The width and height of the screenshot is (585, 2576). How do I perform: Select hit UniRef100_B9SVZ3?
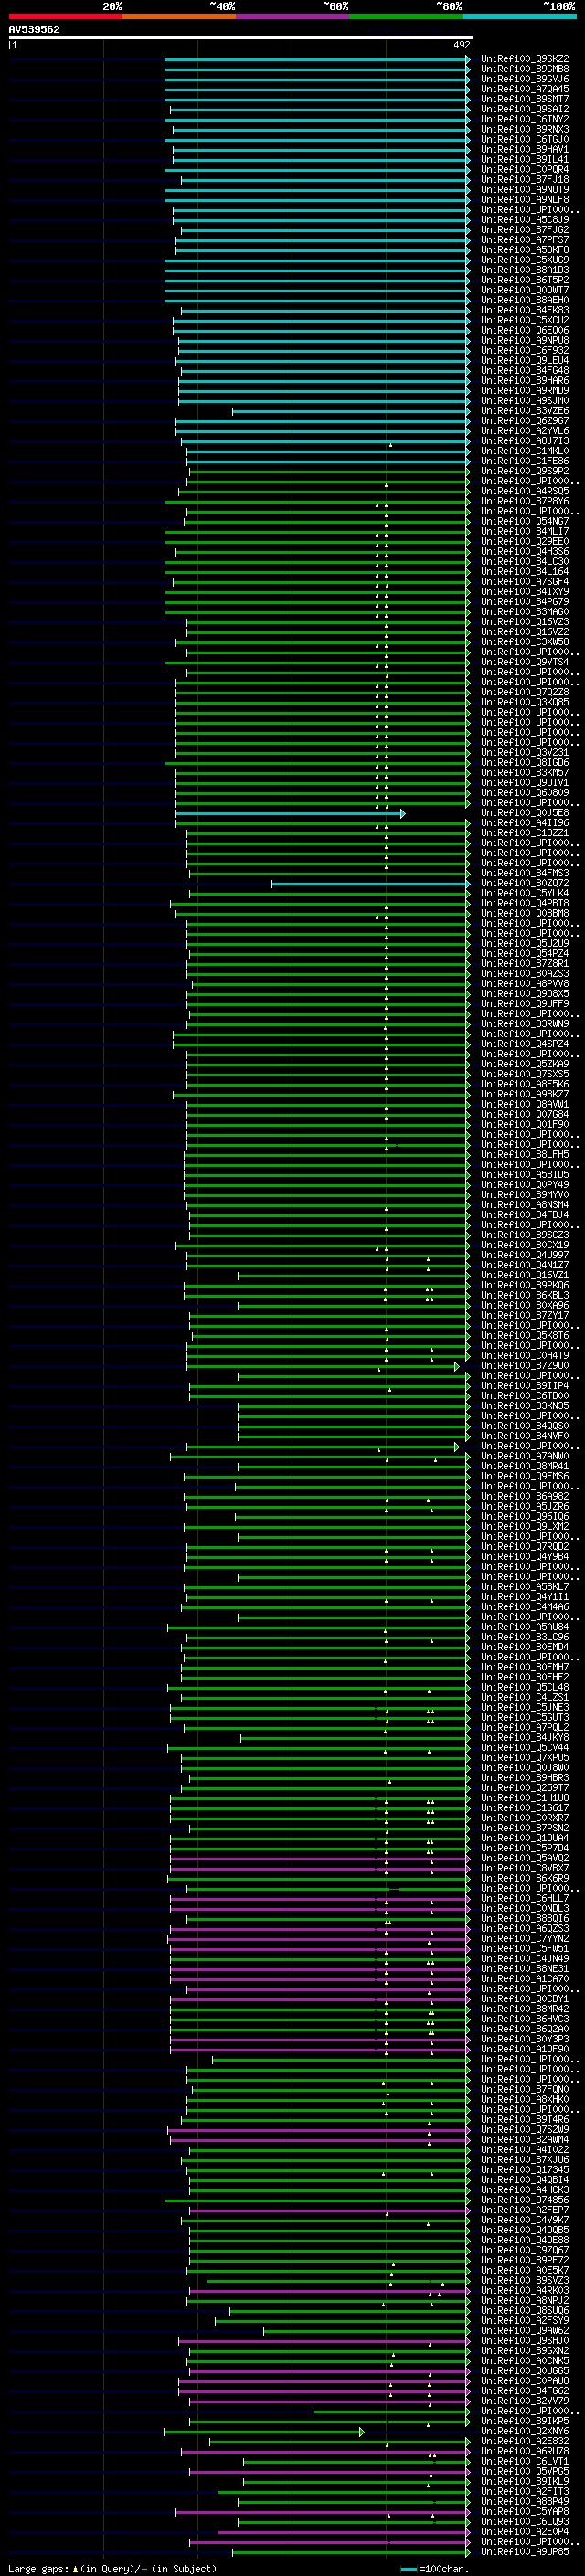(x=525, y=2280)
